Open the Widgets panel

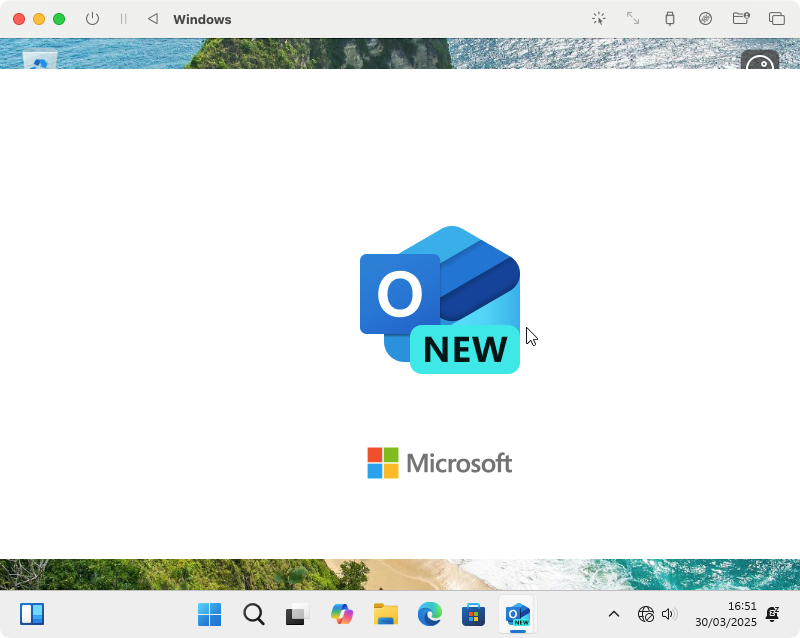32,614
